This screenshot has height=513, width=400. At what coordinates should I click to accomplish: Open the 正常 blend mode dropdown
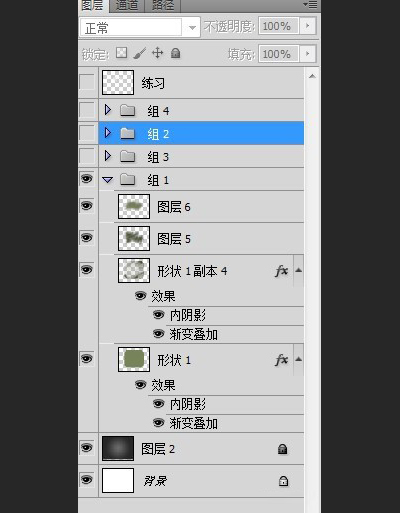point(192,28)
